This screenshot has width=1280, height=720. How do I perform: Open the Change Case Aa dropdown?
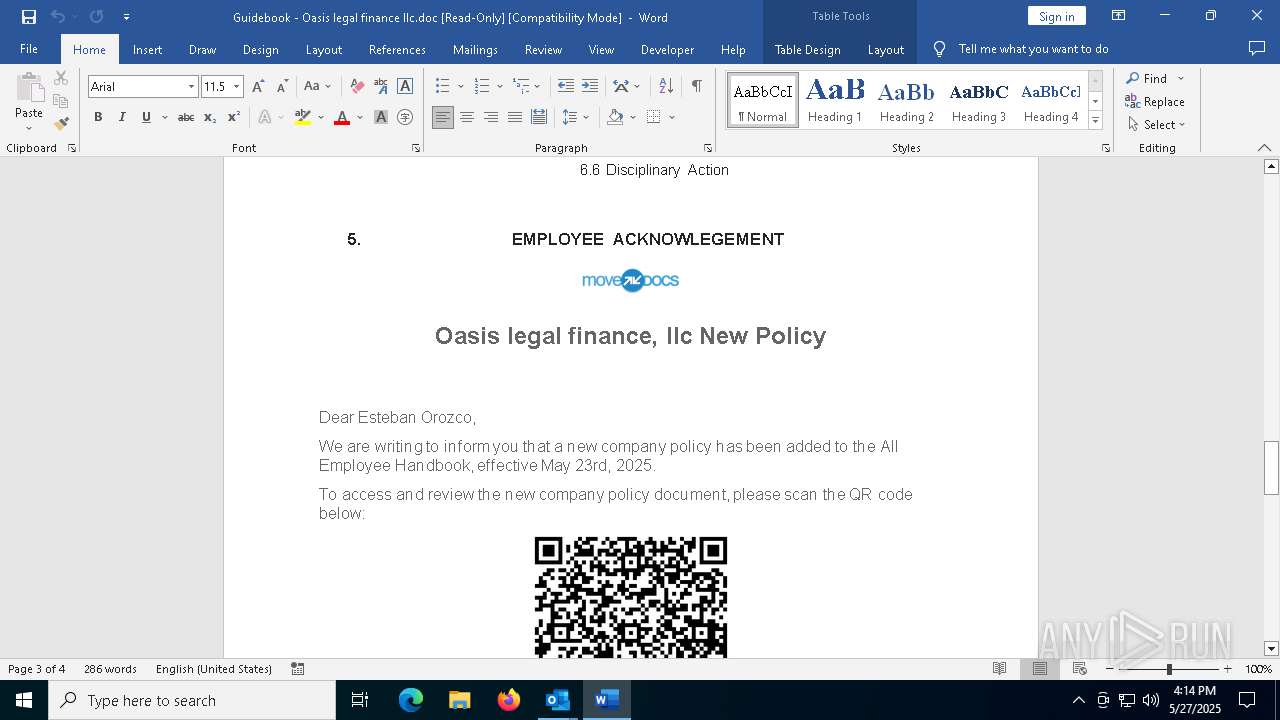317,87
